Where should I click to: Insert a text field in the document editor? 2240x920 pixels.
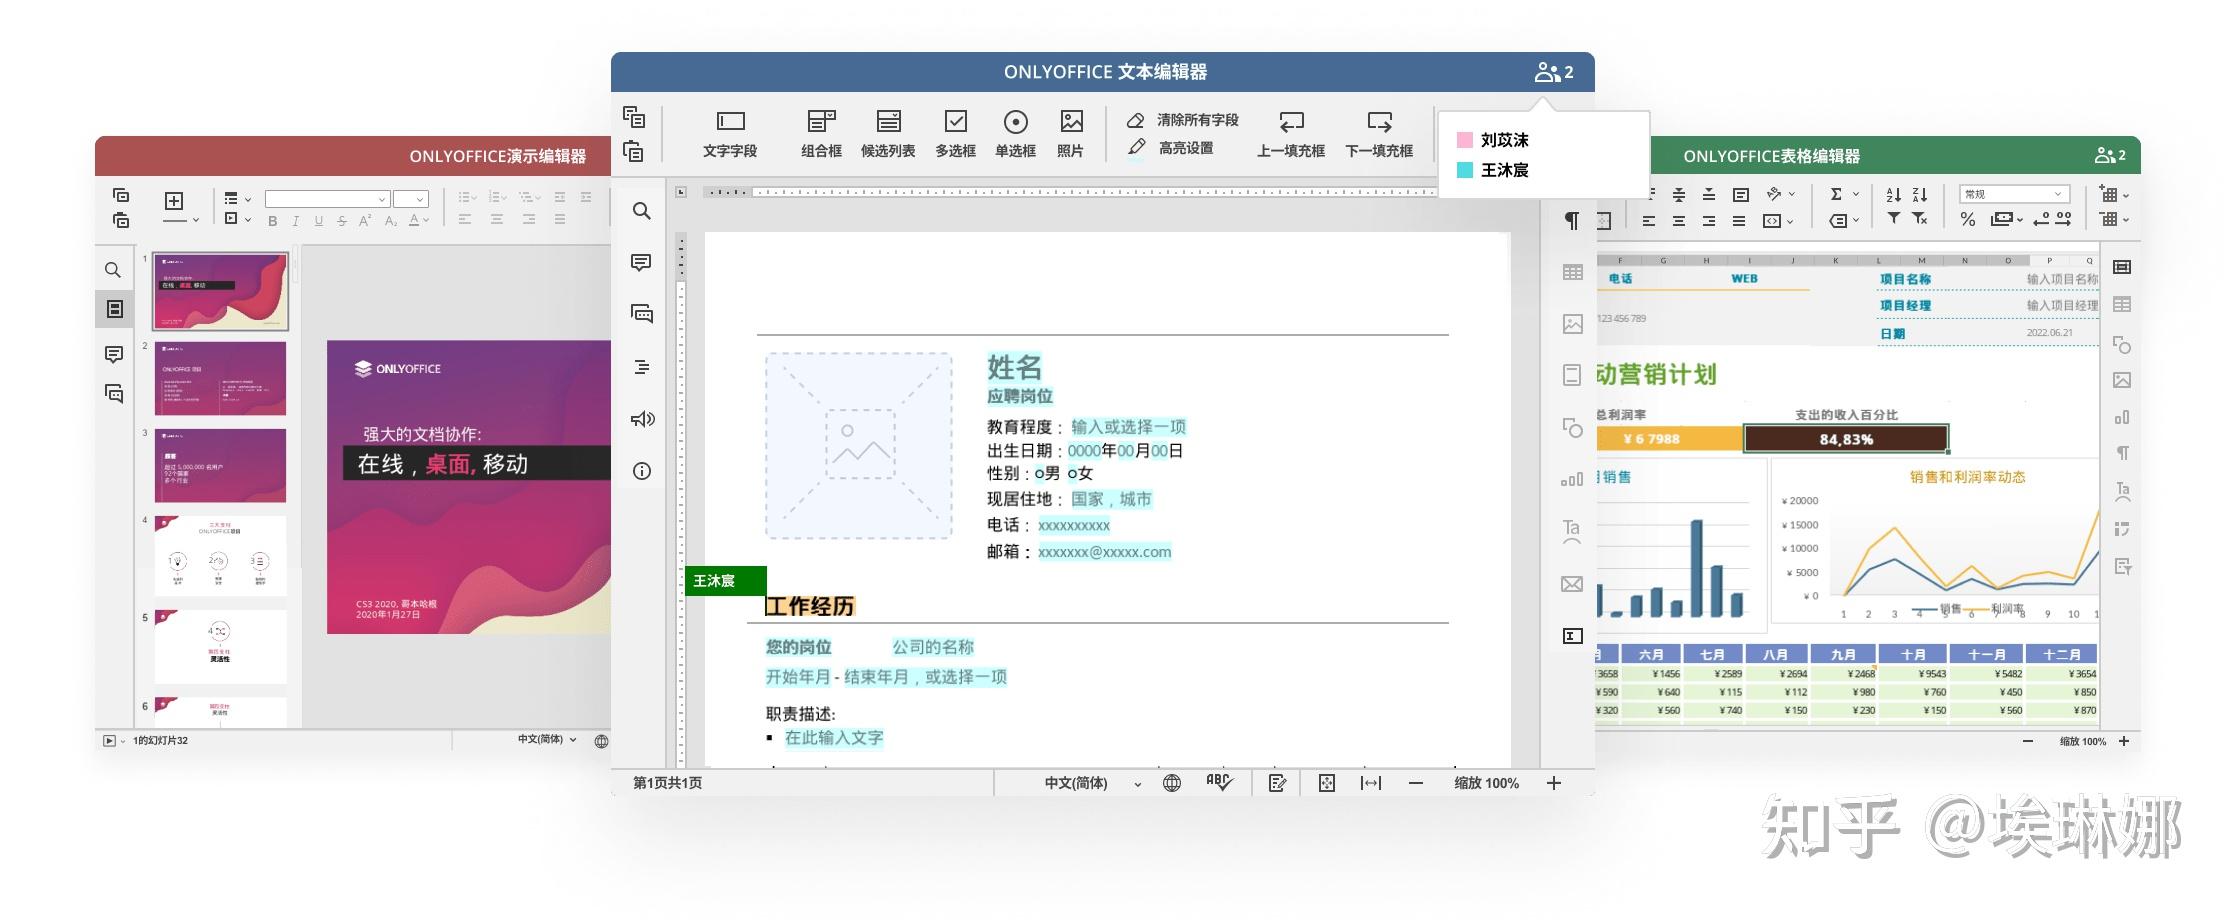pyautogui.click(x=730, y=134)
